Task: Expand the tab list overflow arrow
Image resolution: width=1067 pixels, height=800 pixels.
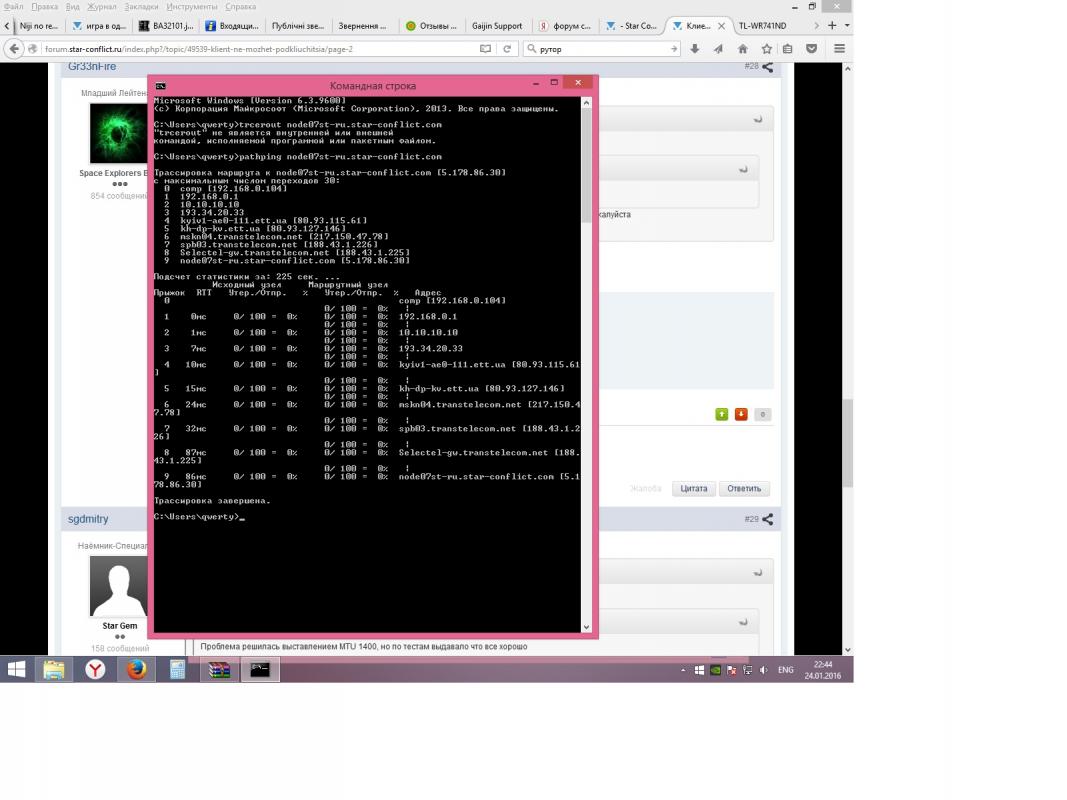Action: [816, 25]
